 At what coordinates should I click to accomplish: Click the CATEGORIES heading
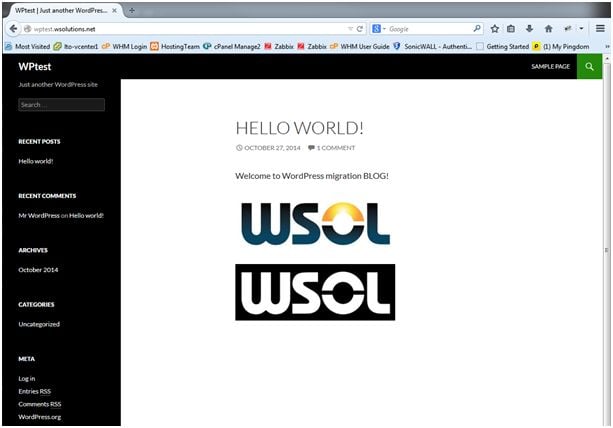point(36,304)
